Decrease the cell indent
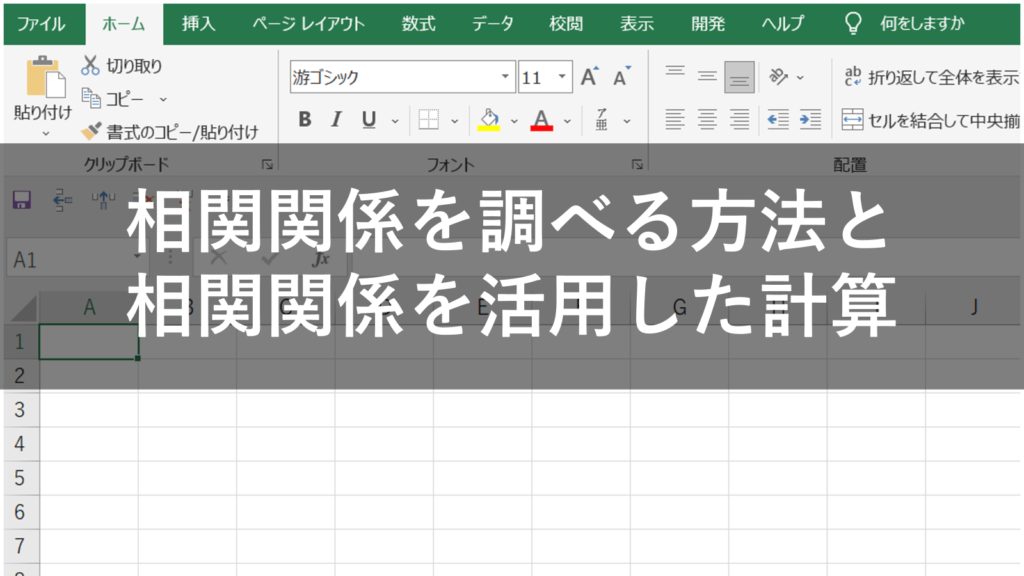The width and height of the screenshot is (1024, 576). tap(778, 120)
